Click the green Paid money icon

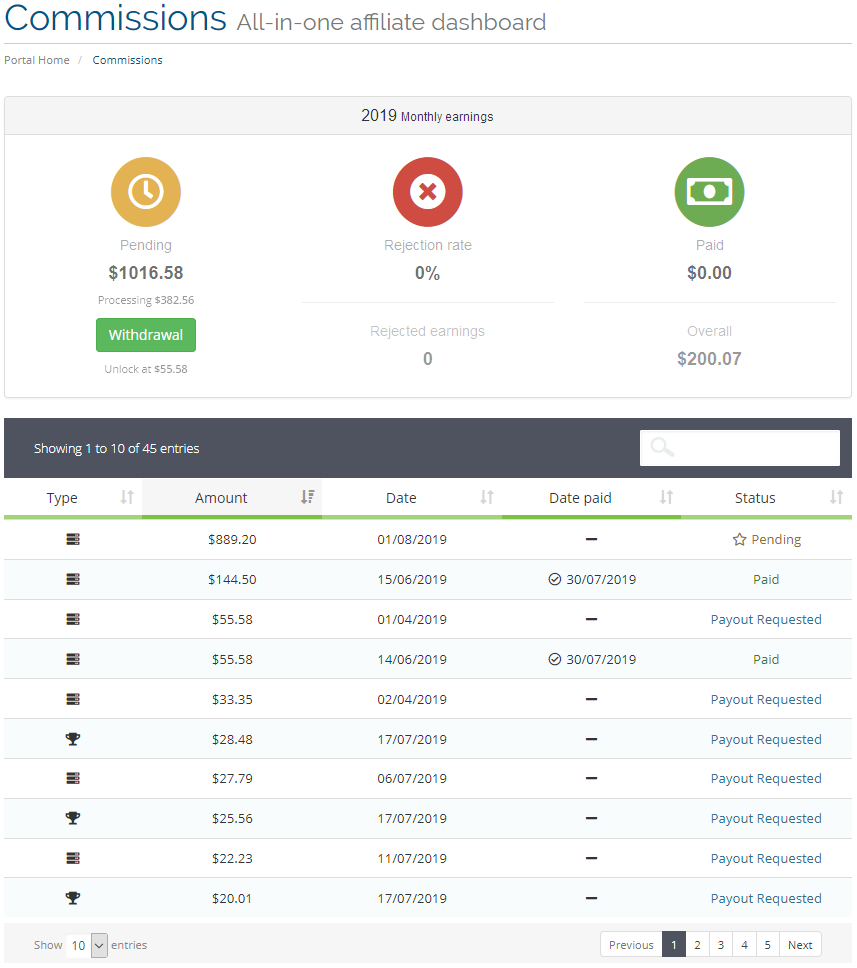point(709,192)
